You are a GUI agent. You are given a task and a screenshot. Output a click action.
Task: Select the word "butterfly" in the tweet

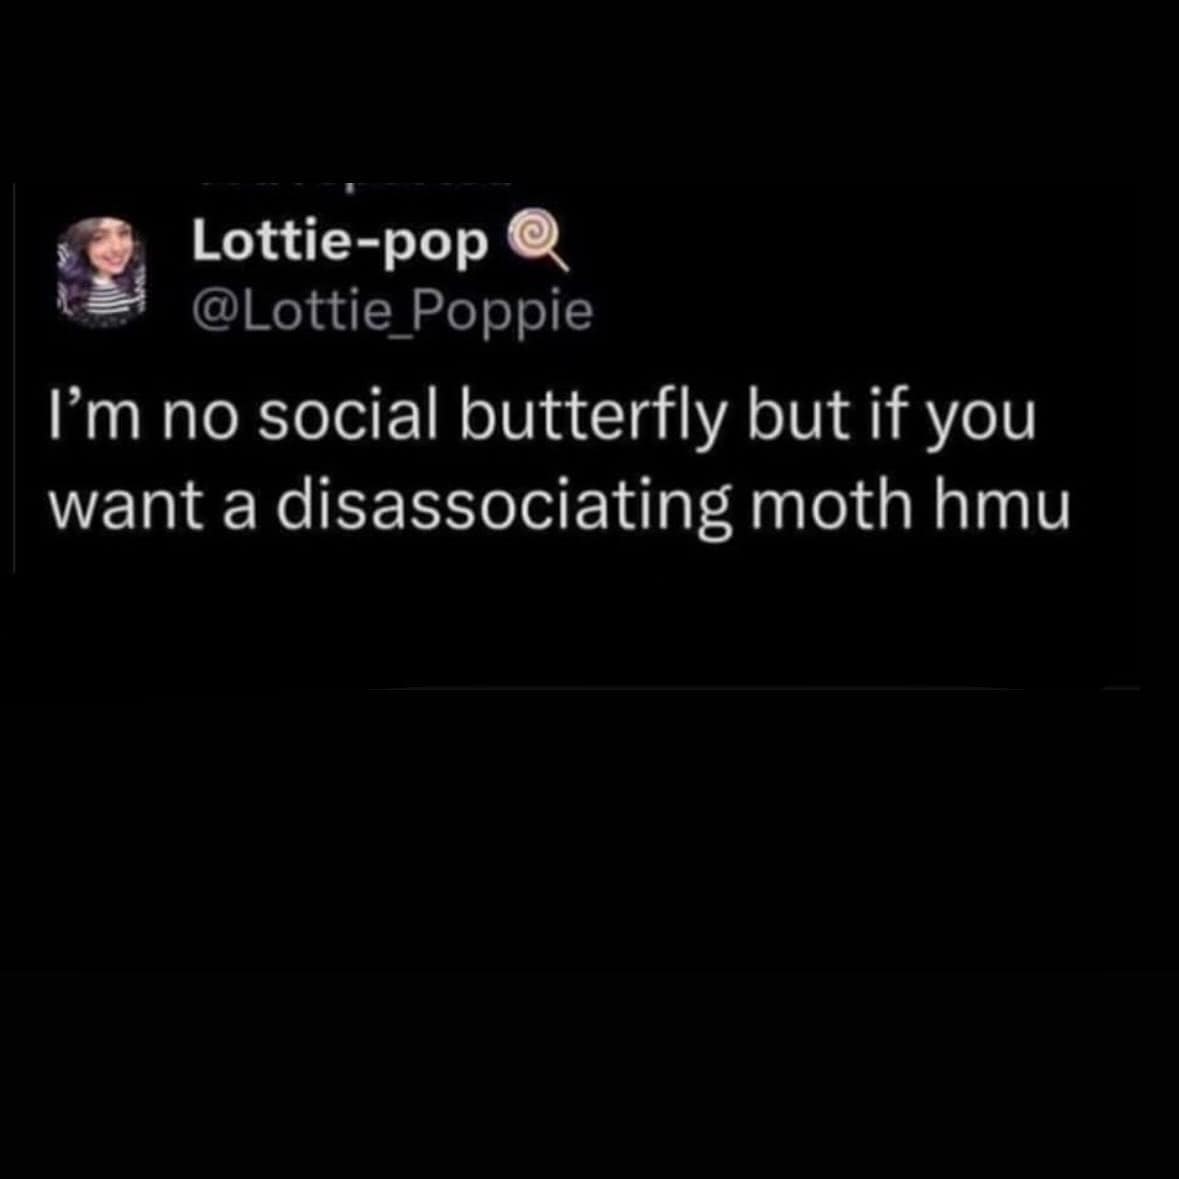click(593, 418)
